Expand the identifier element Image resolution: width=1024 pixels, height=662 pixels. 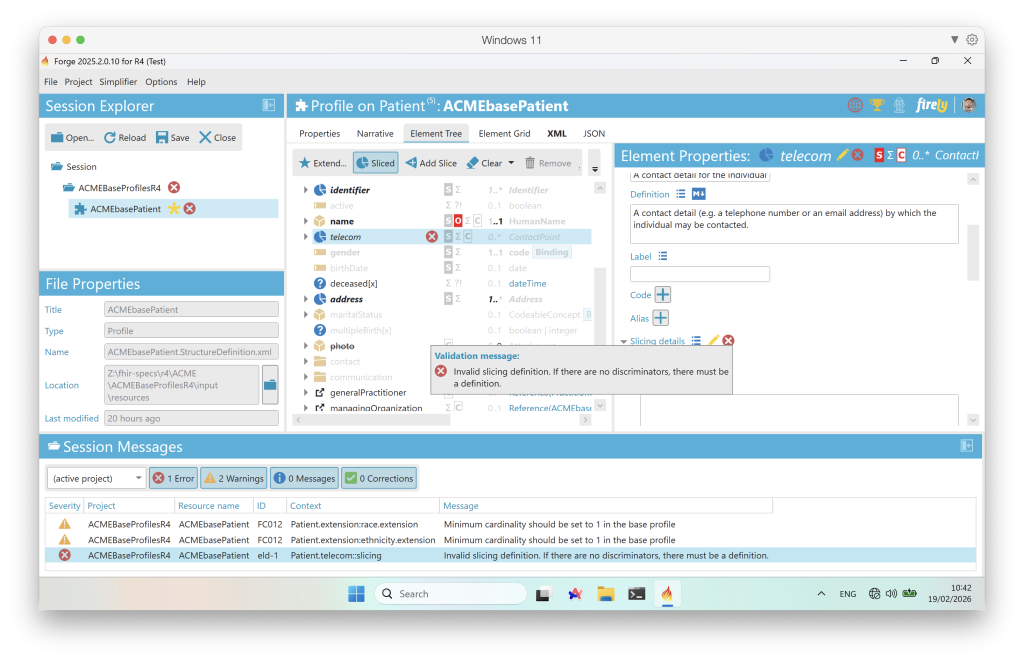pos(306,189)
